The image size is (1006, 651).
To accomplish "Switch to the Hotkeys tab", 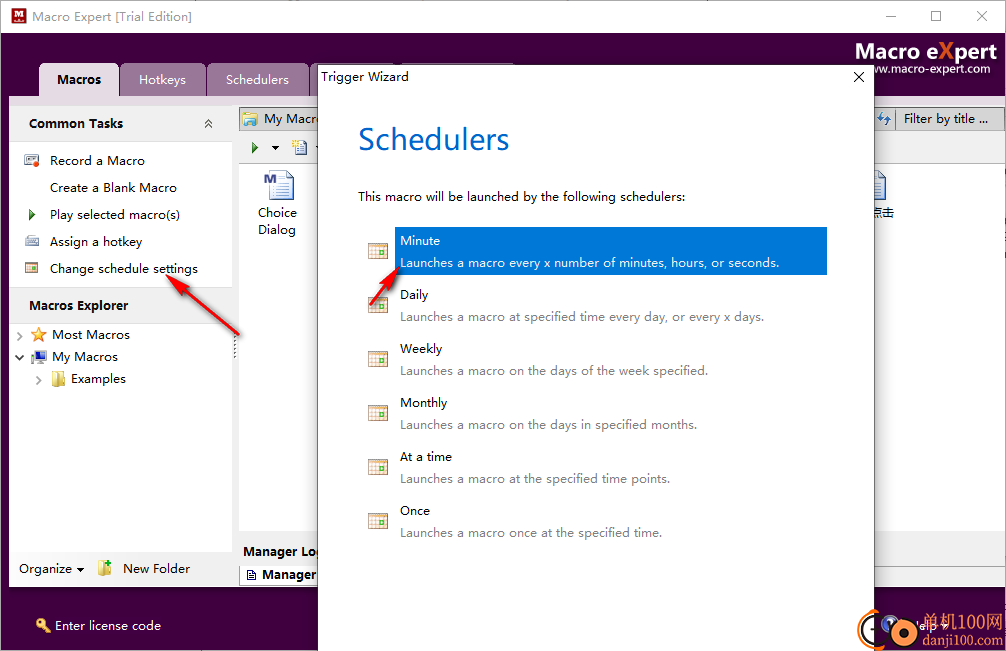I will click(x=162, y=80).
